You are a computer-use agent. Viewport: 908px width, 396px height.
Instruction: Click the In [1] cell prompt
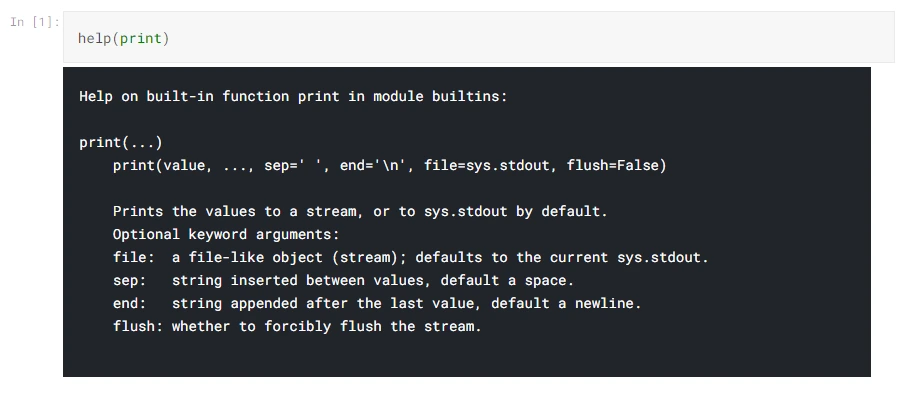35,23
